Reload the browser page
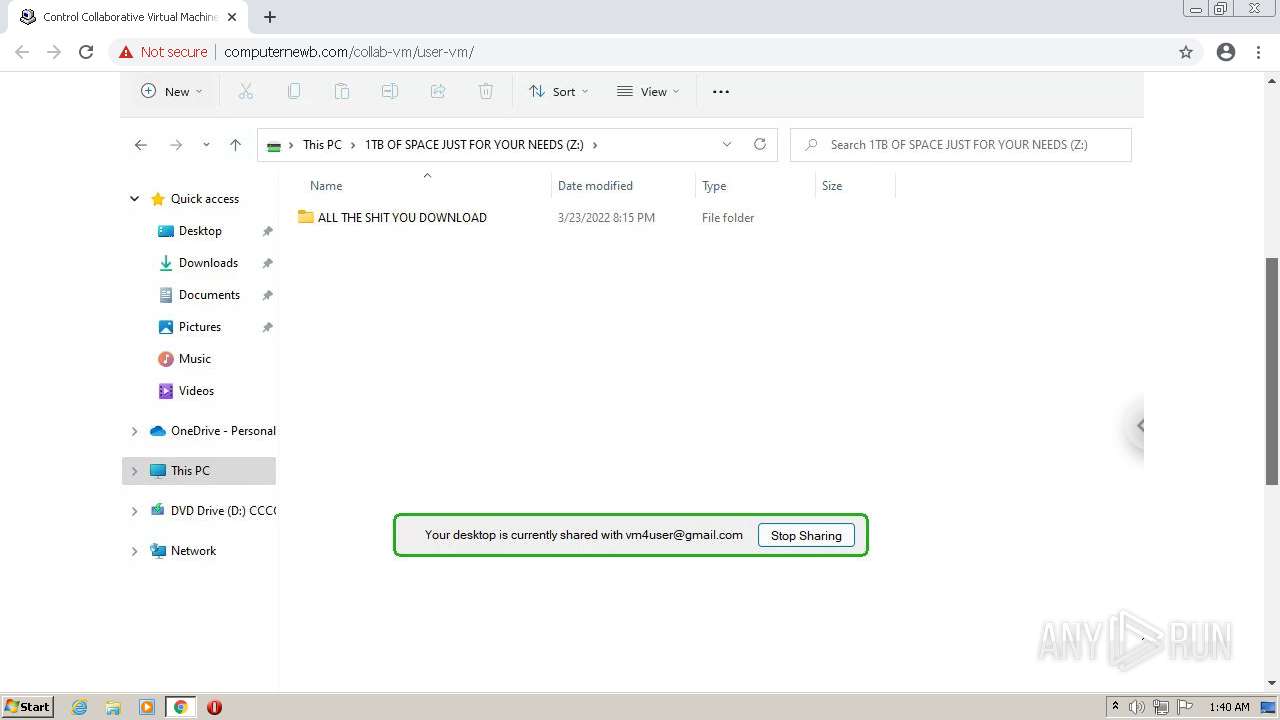 86,52
